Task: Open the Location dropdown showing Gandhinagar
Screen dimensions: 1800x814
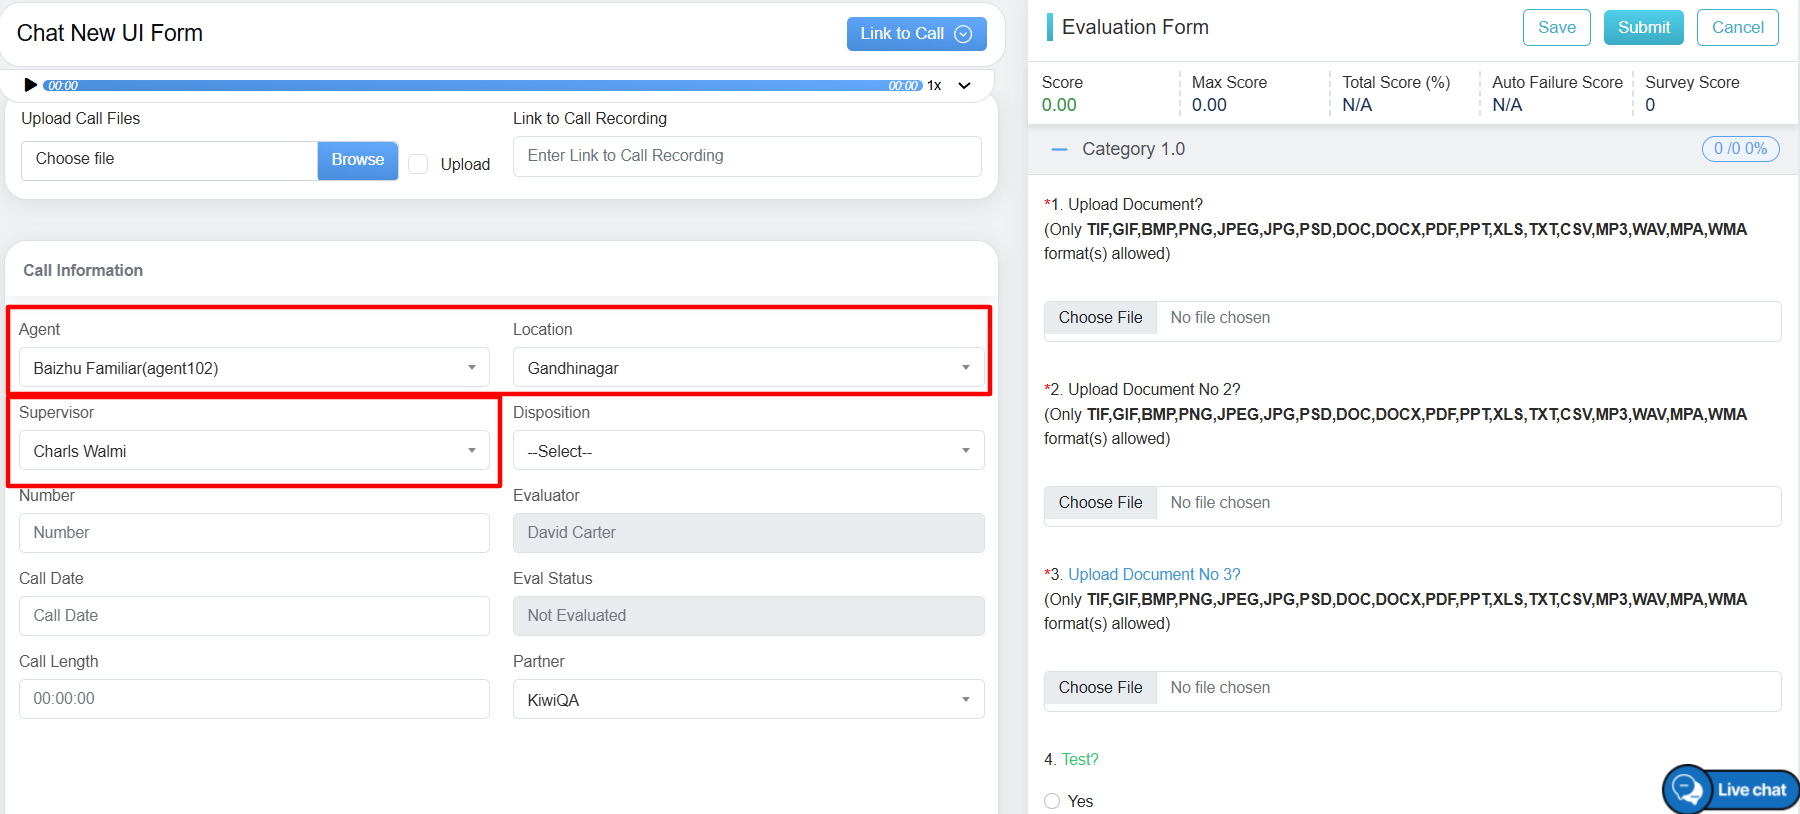Action: (x=748, y=368)
